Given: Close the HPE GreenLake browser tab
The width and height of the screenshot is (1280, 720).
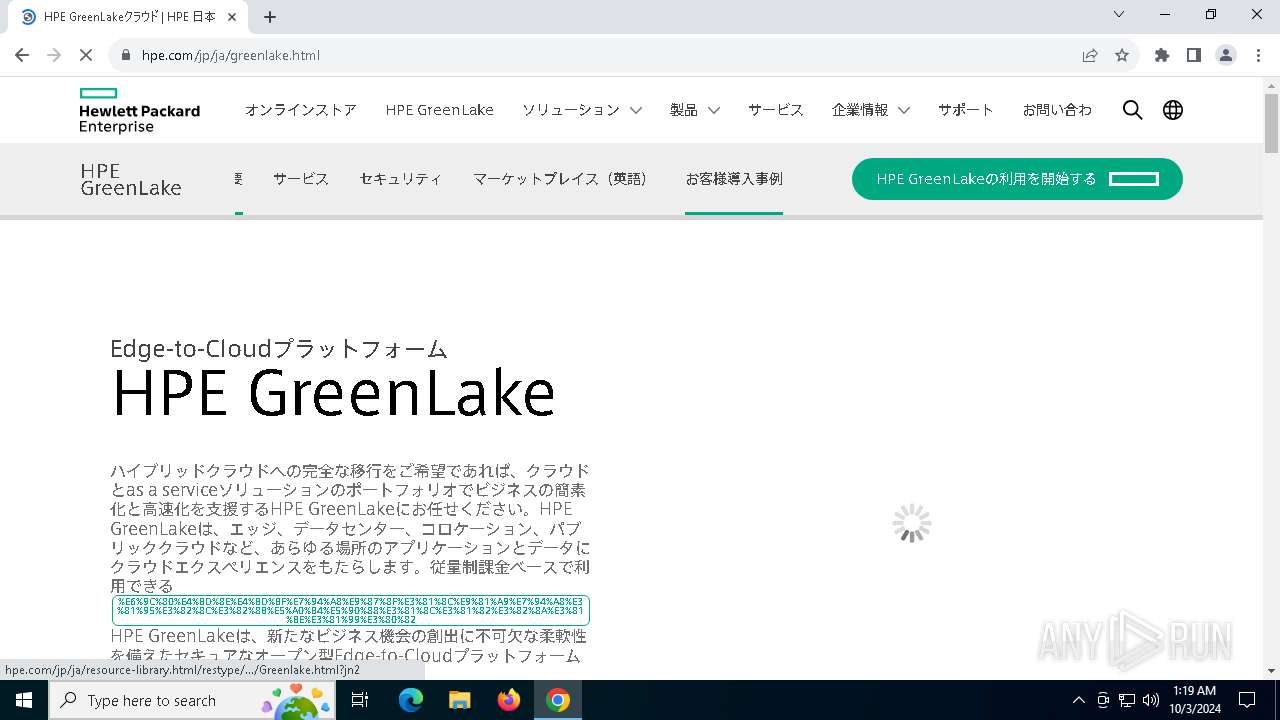Looking at the screenshot, I should pos(232,17).
